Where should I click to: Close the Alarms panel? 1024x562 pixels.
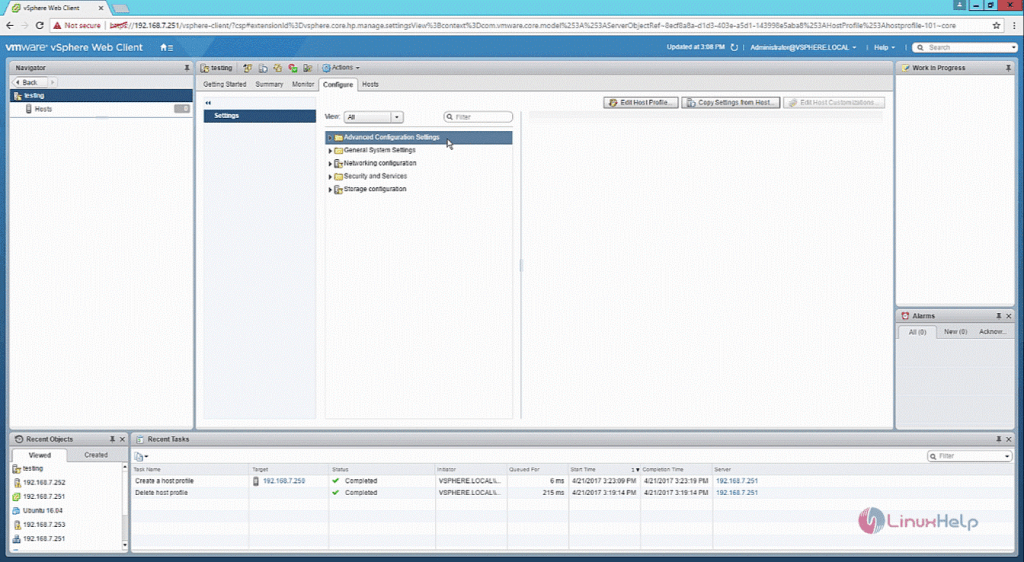click(1009, 316)
